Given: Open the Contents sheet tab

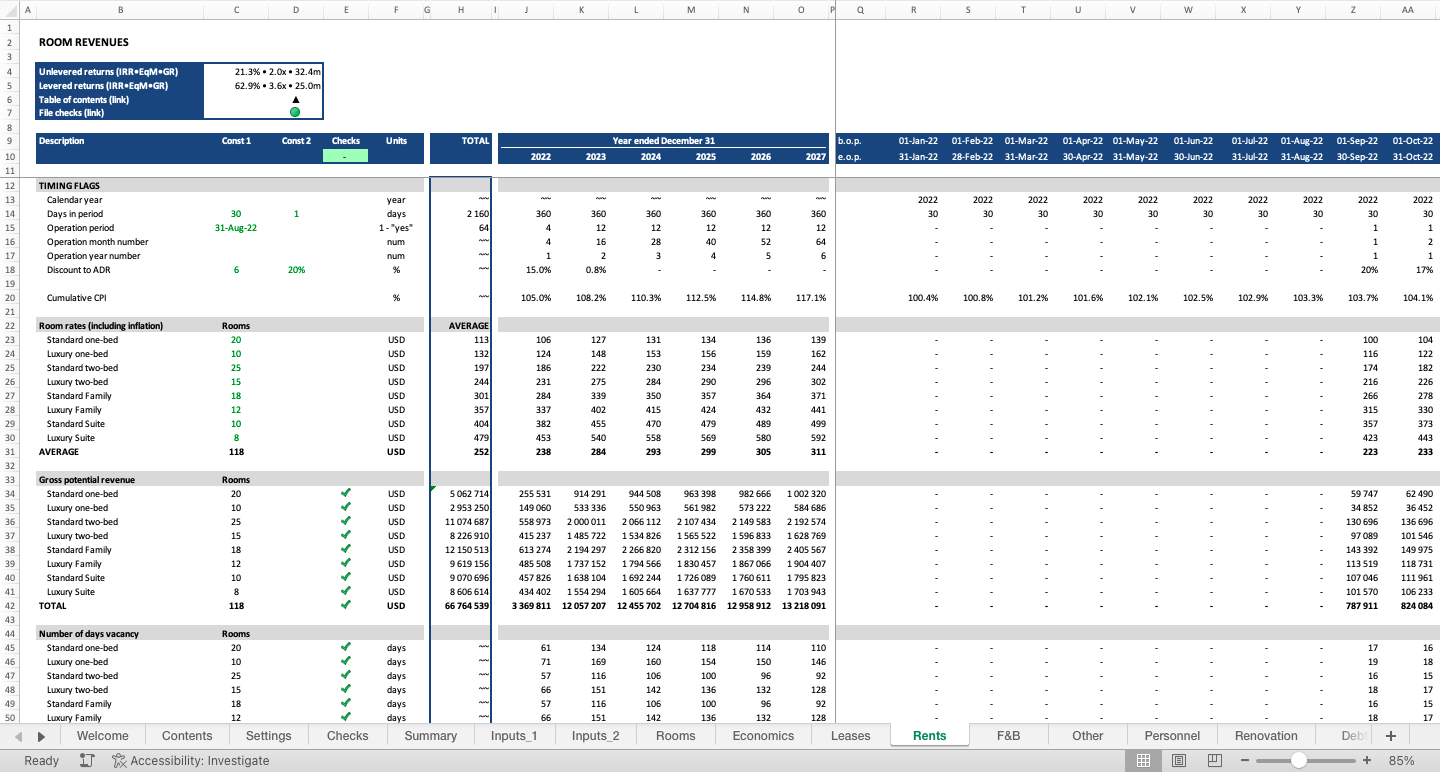Looking at the screenshot, I should [x=187, y=736].
